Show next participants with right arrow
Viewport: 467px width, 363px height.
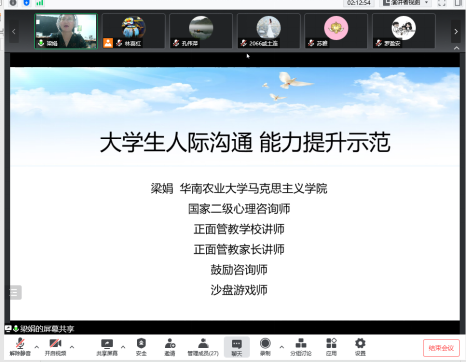click(x=456, y=32)
